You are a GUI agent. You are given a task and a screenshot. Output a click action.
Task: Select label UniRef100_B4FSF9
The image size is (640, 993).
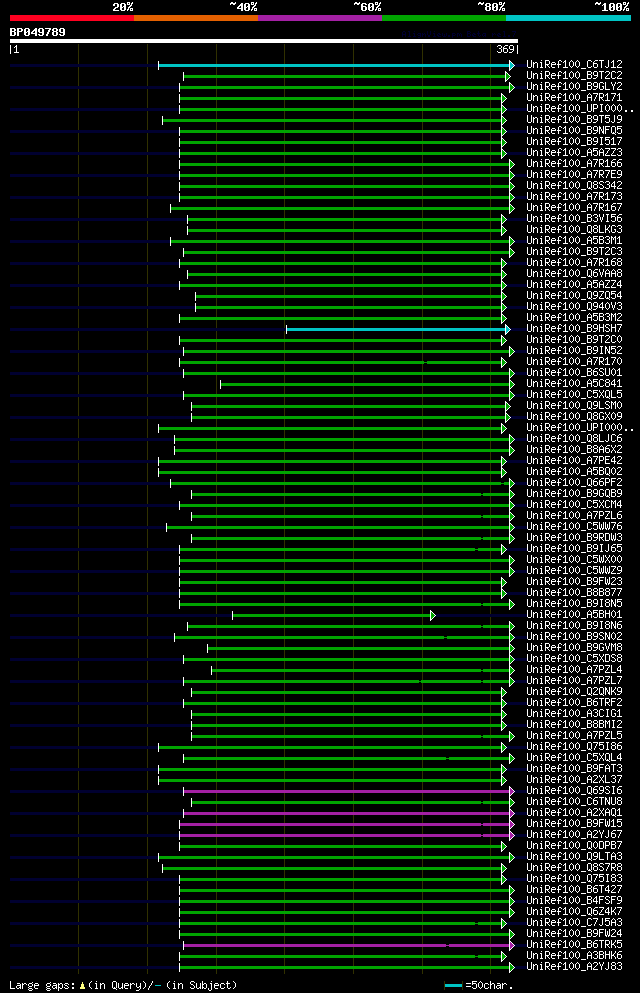574,901
